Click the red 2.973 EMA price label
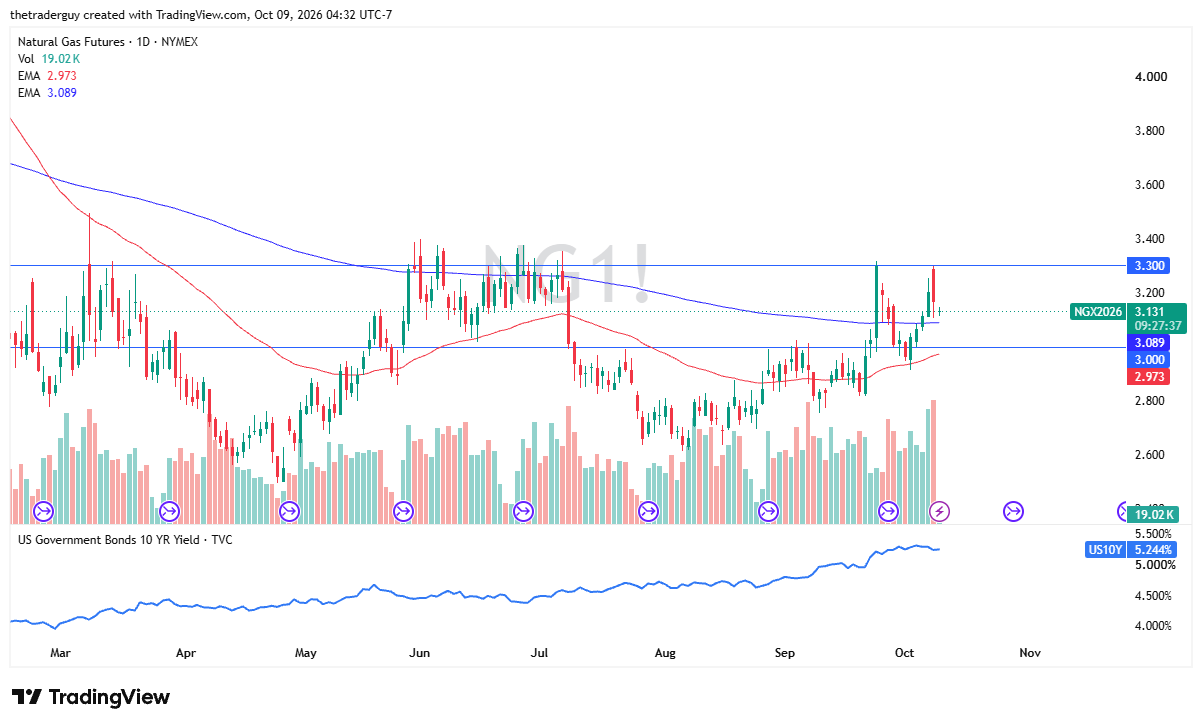The image size is (1202, 727). 1149,376
